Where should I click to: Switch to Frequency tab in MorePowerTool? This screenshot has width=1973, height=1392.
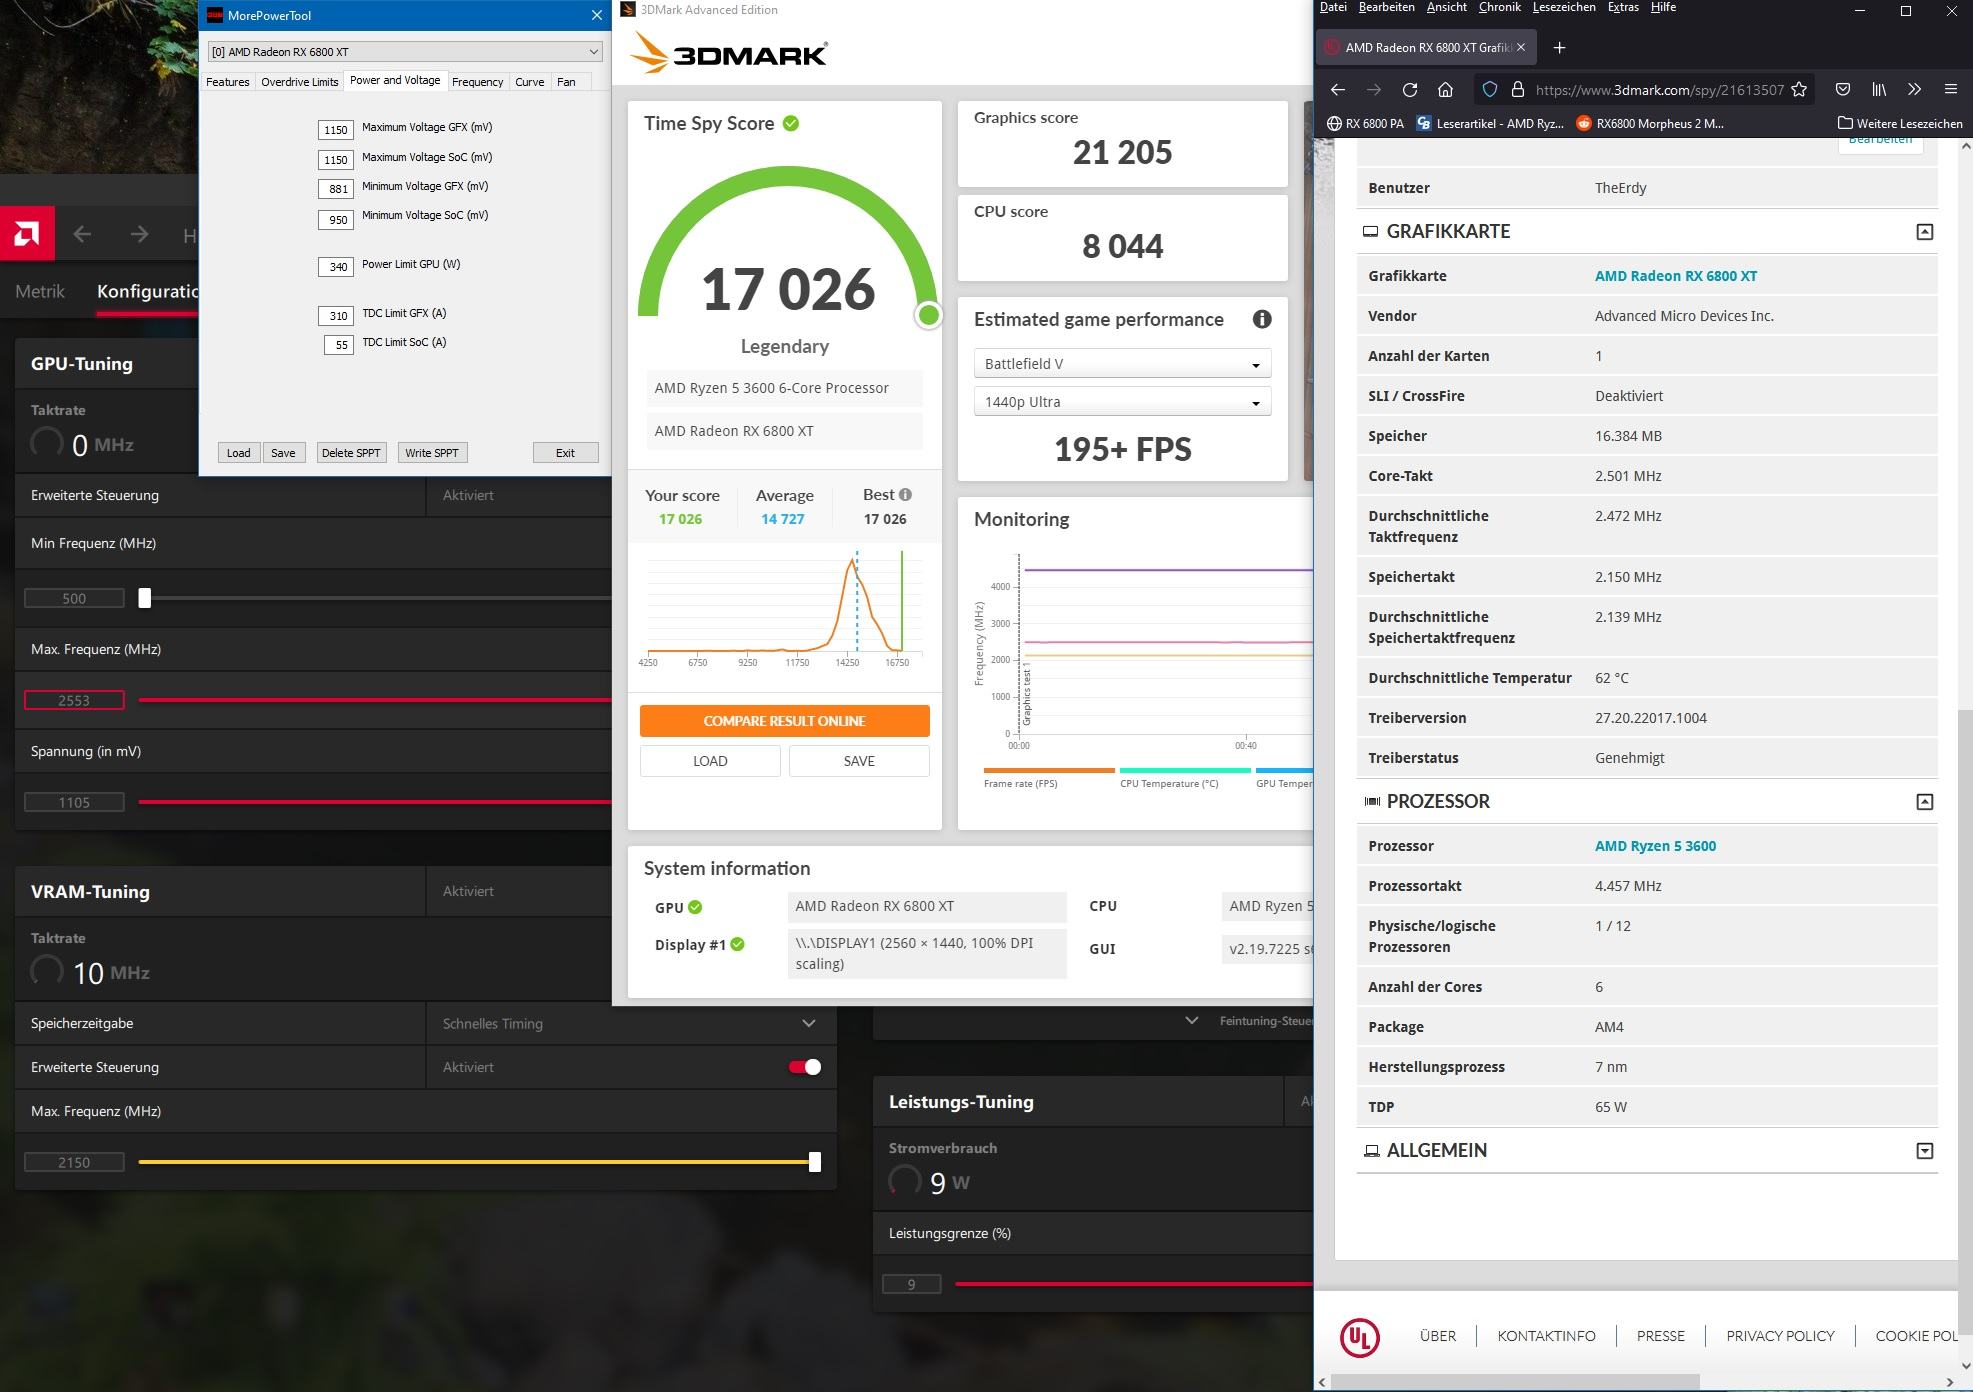pyautogui.click(x=477, y=82)
